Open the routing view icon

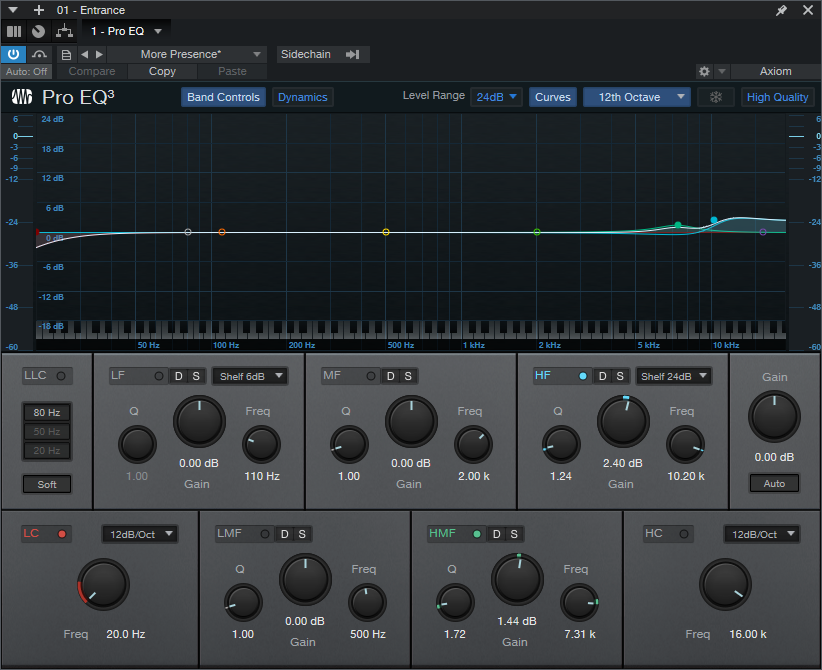(x=64, y=31)
